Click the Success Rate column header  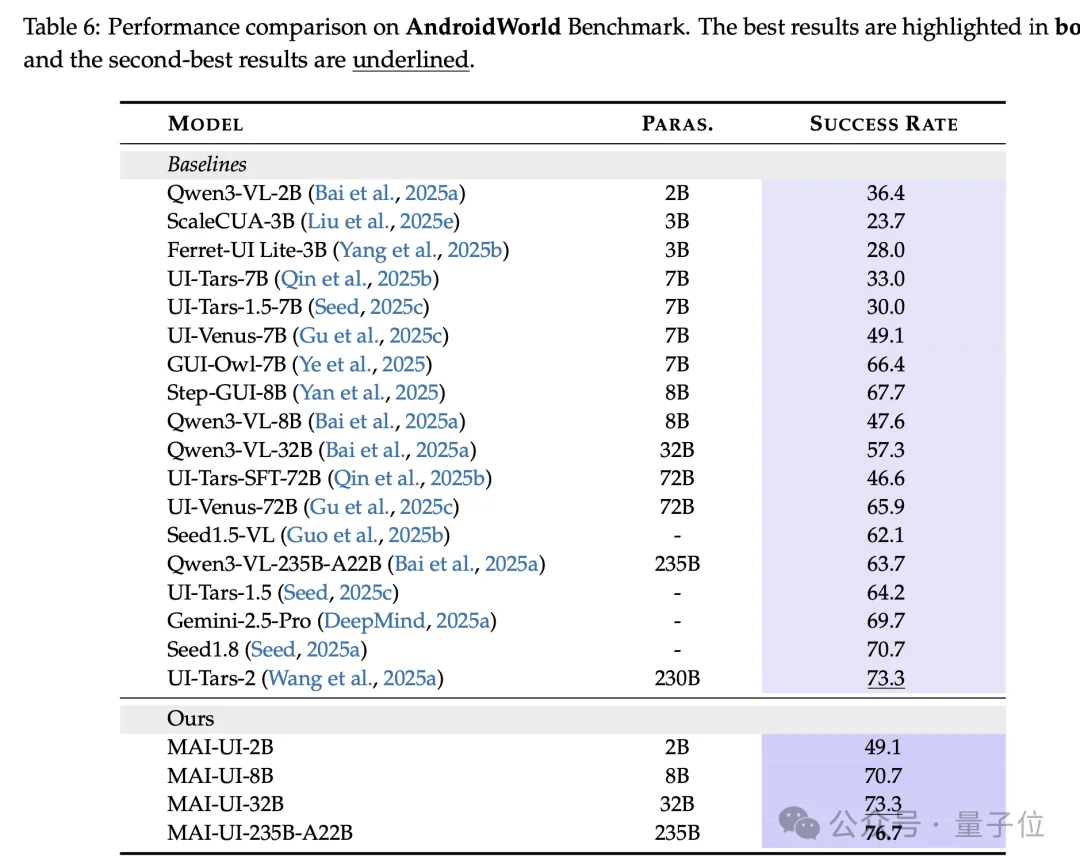pyautogui.click(x=883, y=124)
